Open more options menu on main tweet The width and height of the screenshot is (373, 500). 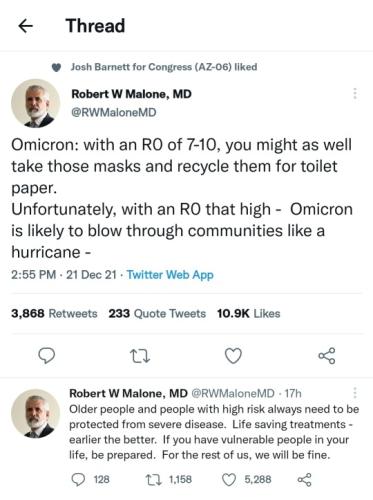click(355, 94)
